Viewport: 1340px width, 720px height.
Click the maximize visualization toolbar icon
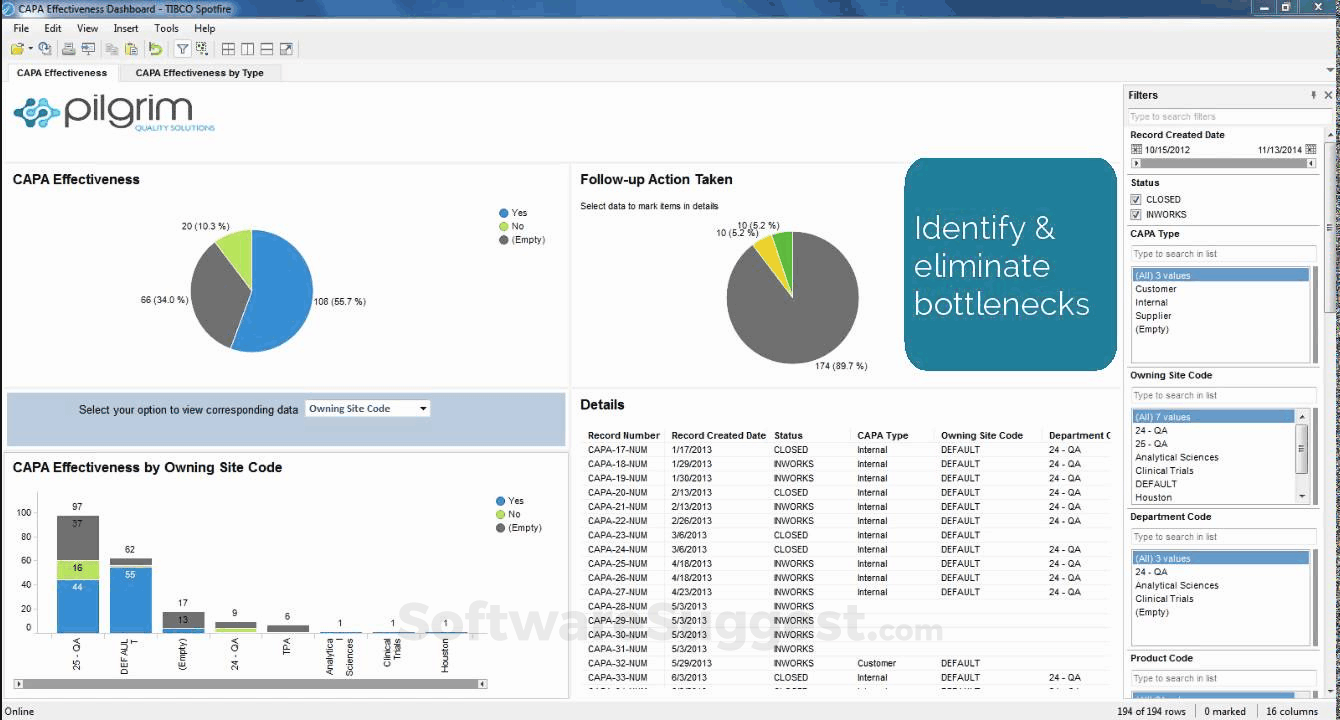(286, 48)
